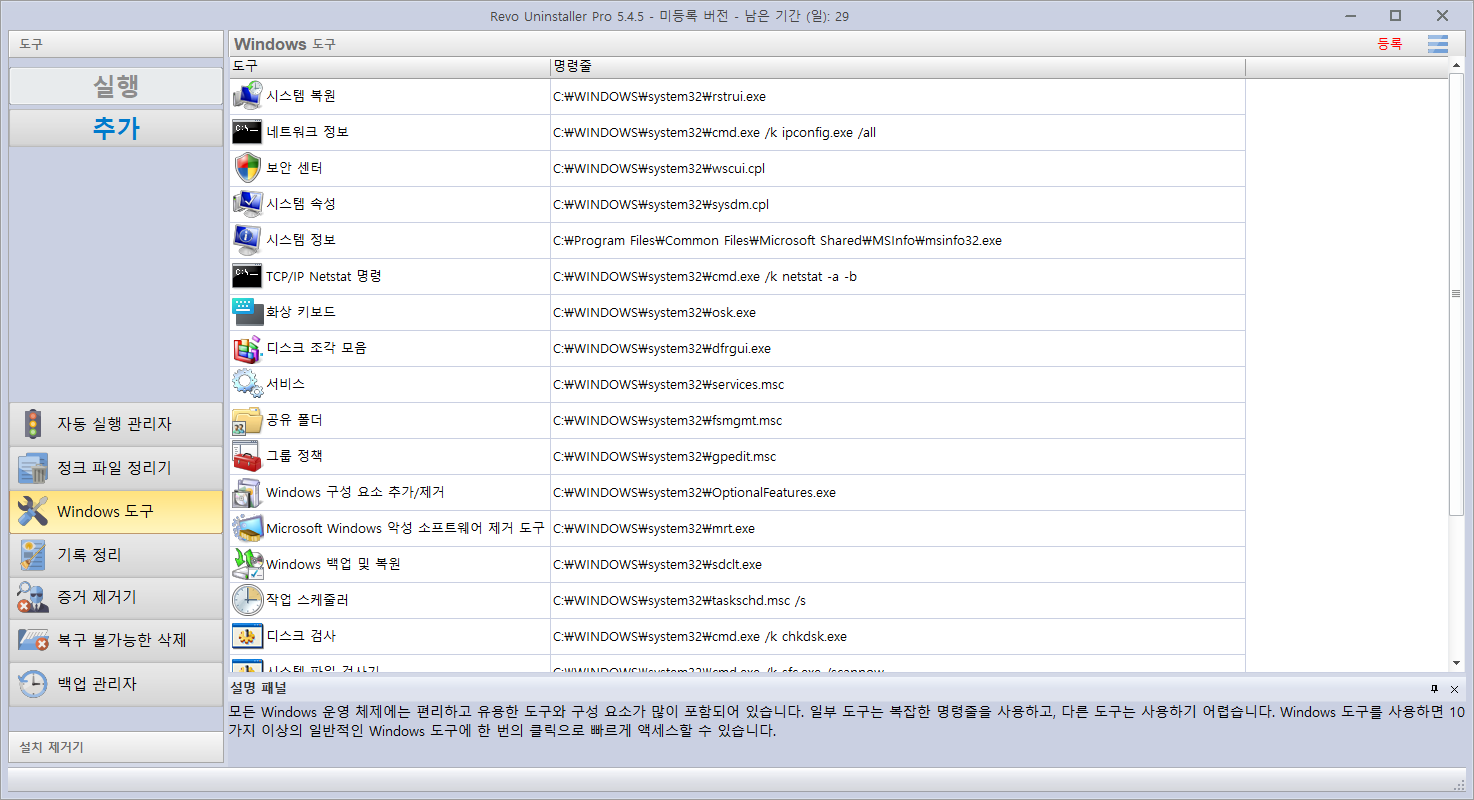
Task: Click the tool list scrollbar down arrow
Action: pos(1457,663)
